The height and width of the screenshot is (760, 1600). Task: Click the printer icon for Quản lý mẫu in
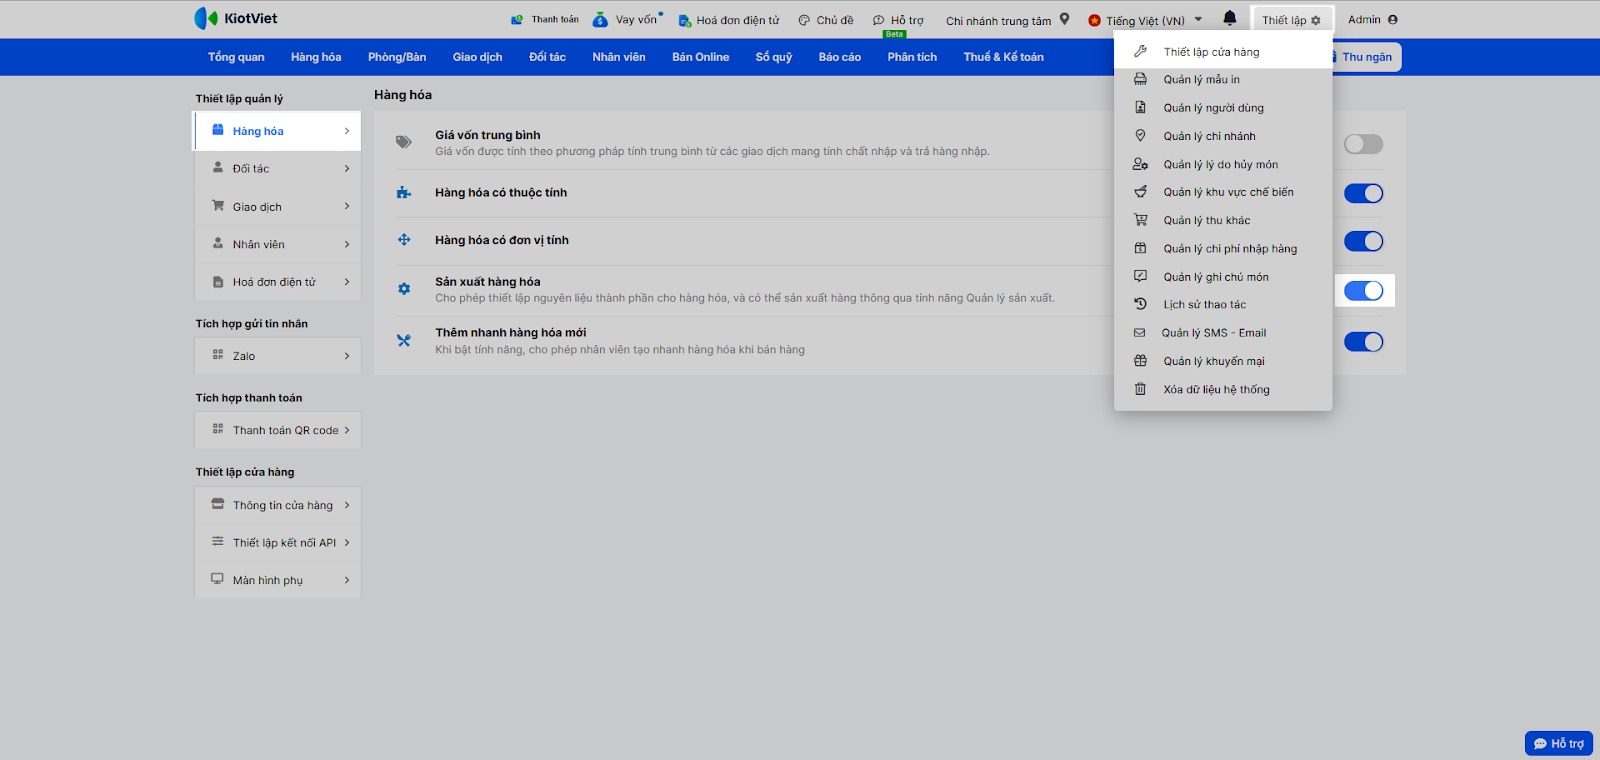(x=1140, y=79)
